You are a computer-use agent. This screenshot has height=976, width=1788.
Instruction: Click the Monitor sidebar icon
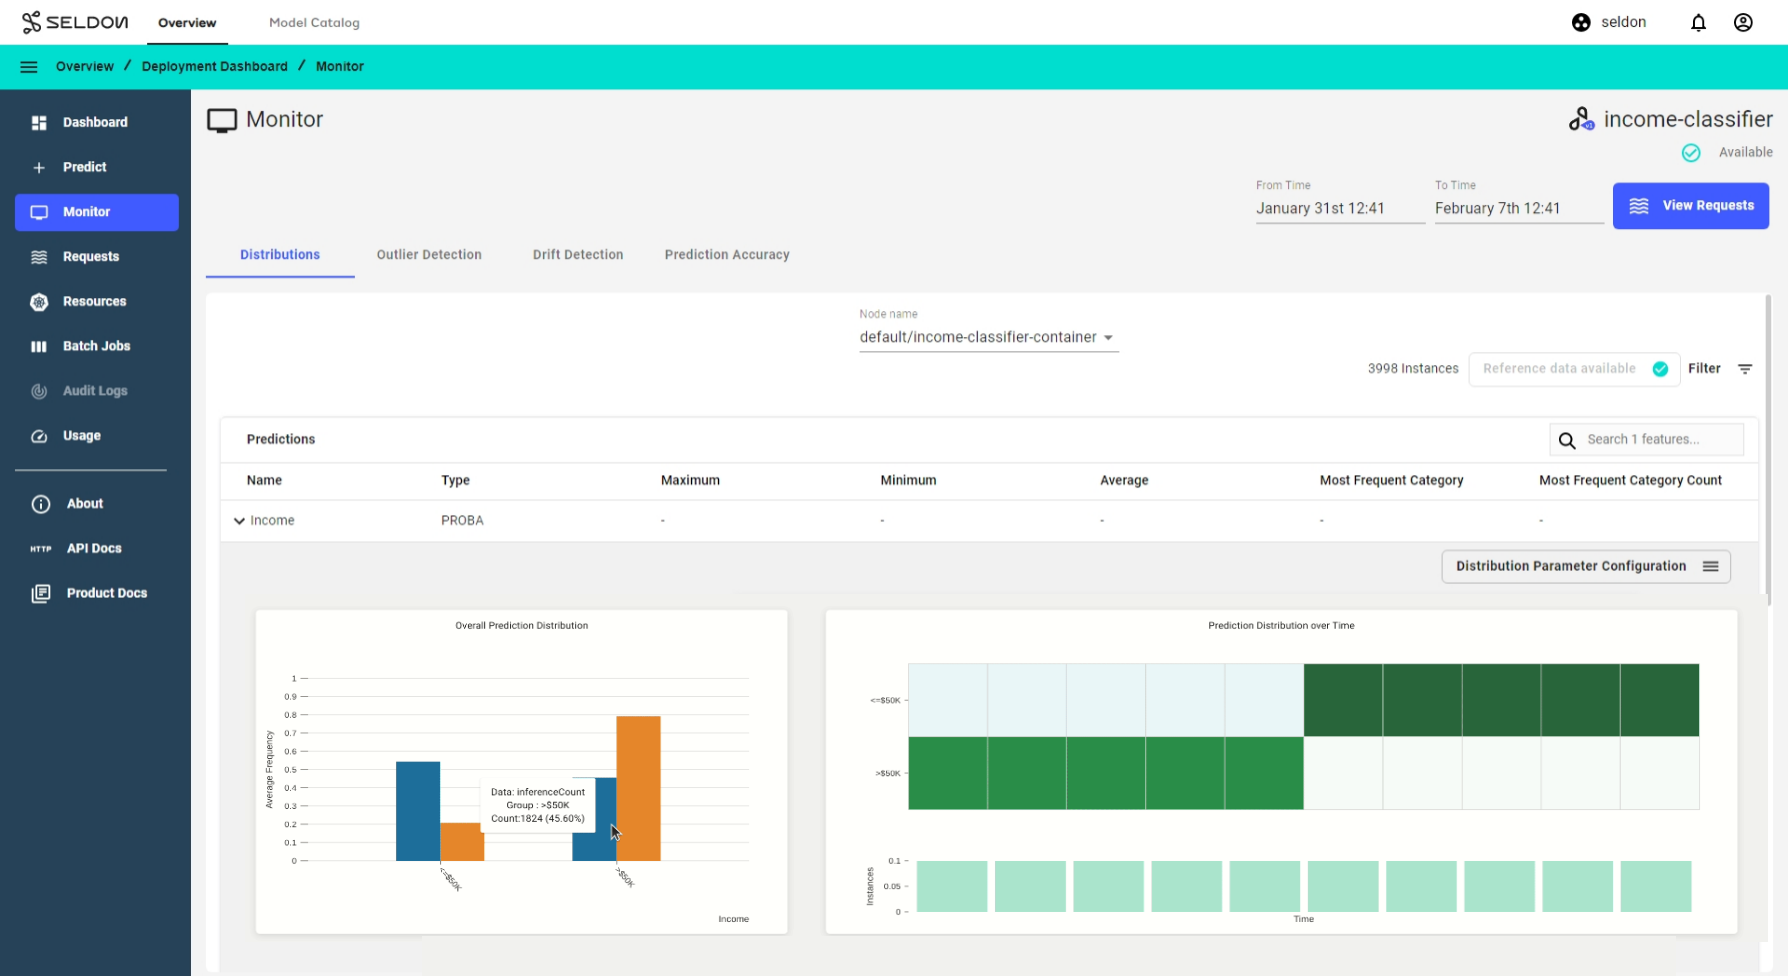tap(39, 212)
